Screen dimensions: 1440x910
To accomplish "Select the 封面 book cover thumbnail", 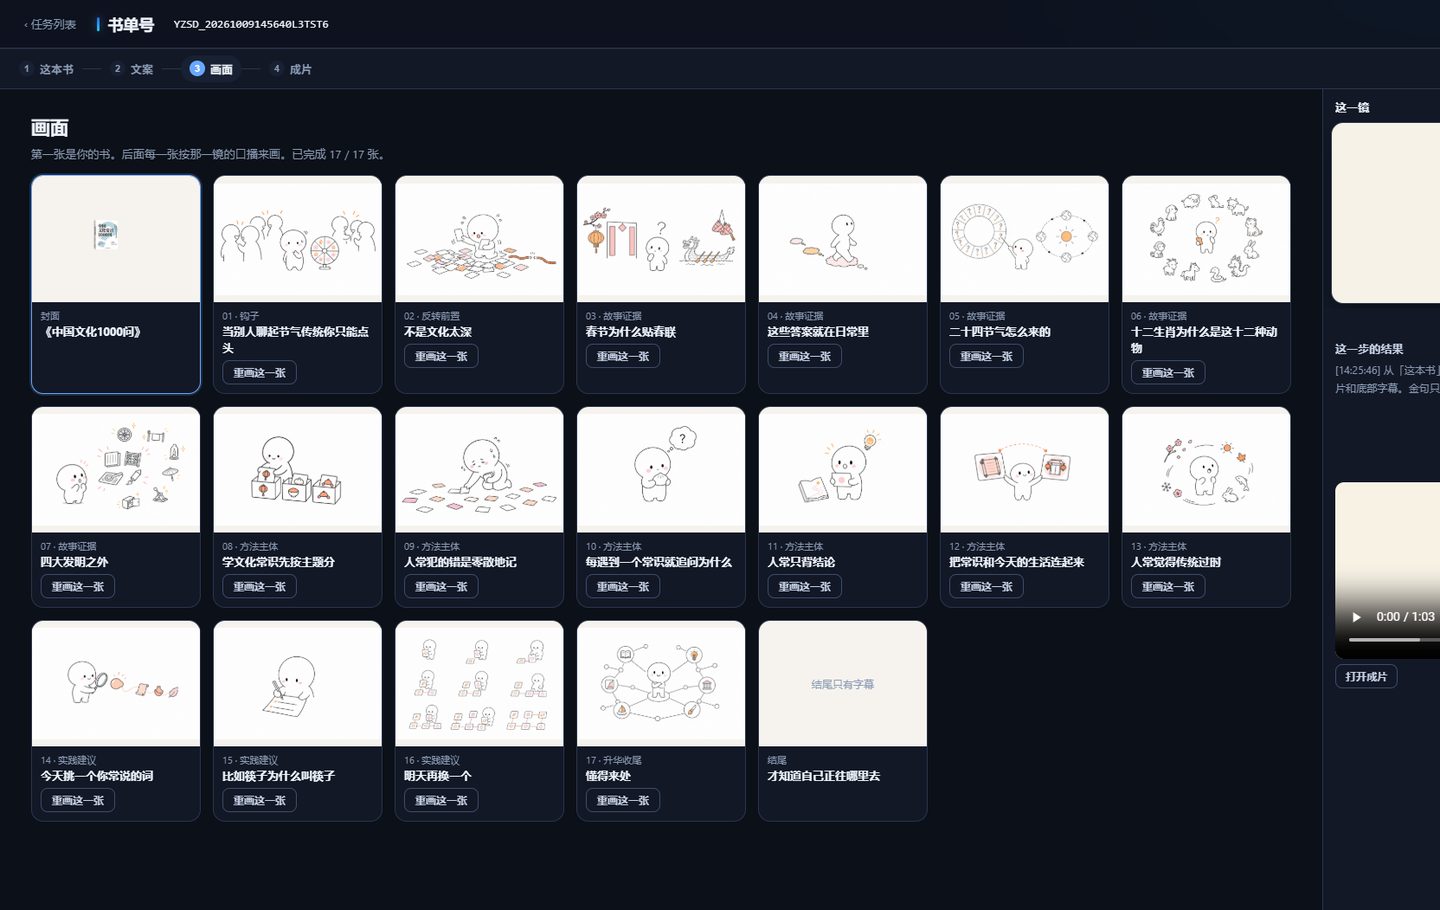I will (x=116, y=239).
